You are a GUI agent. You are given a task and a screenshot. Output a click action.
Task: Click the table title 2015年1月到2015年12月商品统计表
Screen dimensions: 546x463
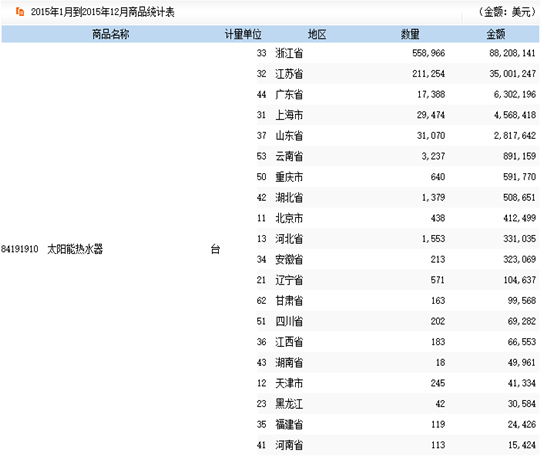[102, 12]
